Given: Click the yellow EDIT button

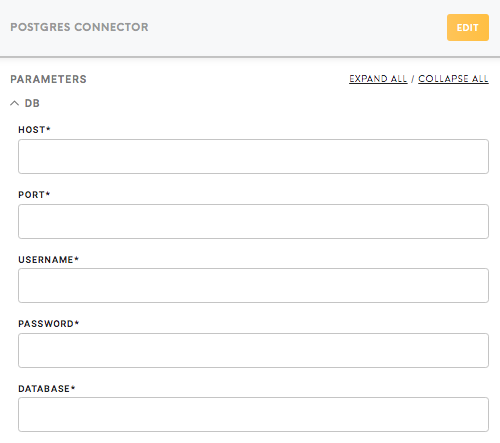Looking at the screenshot, I should coord(468,27).
